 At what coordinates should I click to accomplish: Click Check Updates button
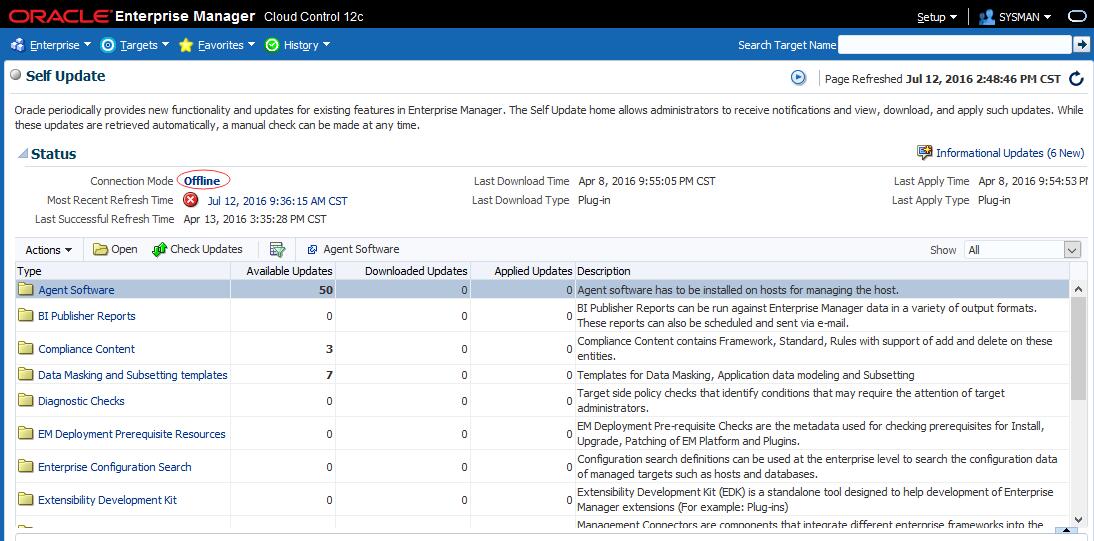coord(197,249)
